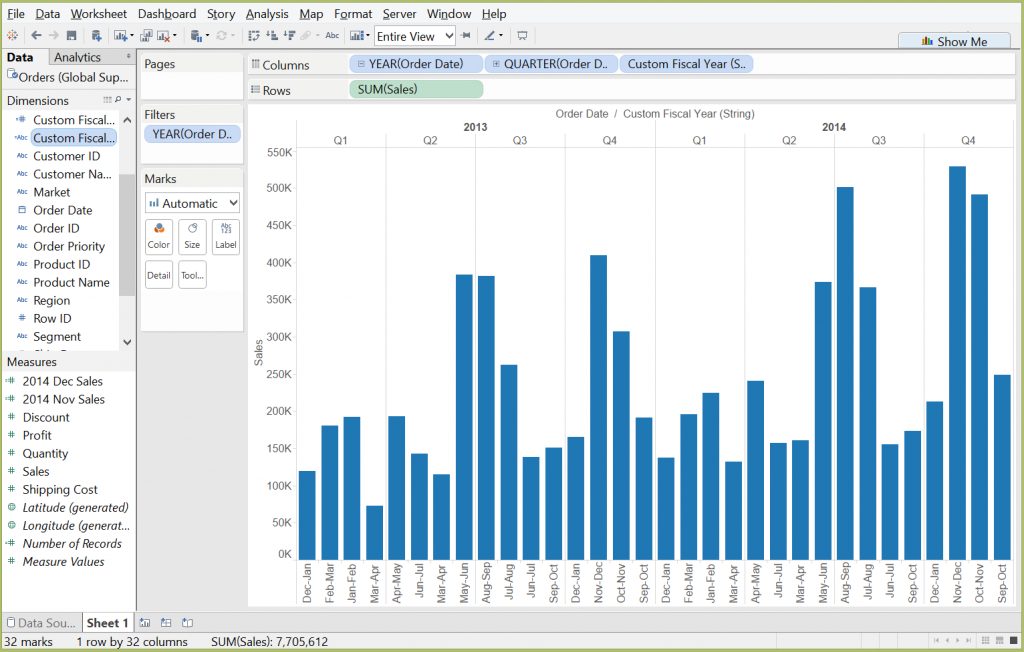This screenshot has width=1024, height=652.
Task: Select the Orders (Global Superstore) data source
Action: (x=68, y=77)
